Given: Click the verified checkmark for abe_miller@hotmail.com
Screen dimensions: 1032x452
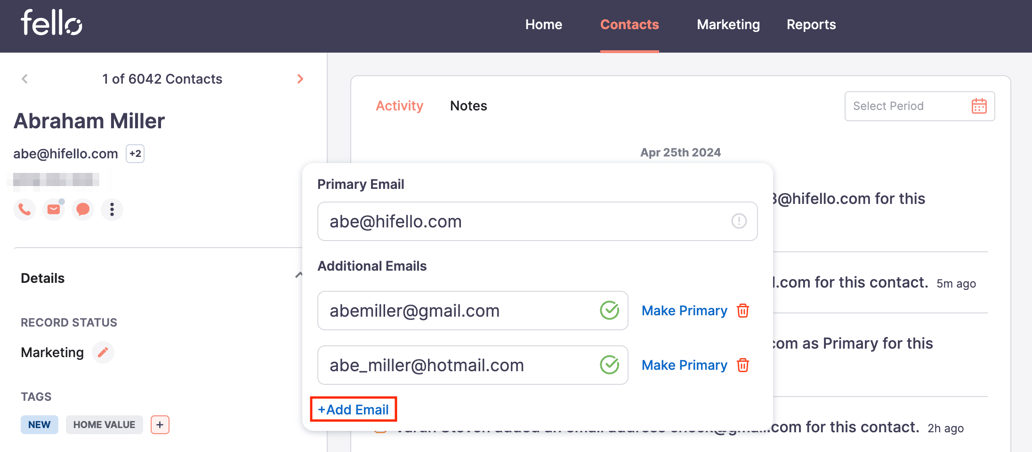Looking at the screenshot, I should pos(609,365).
